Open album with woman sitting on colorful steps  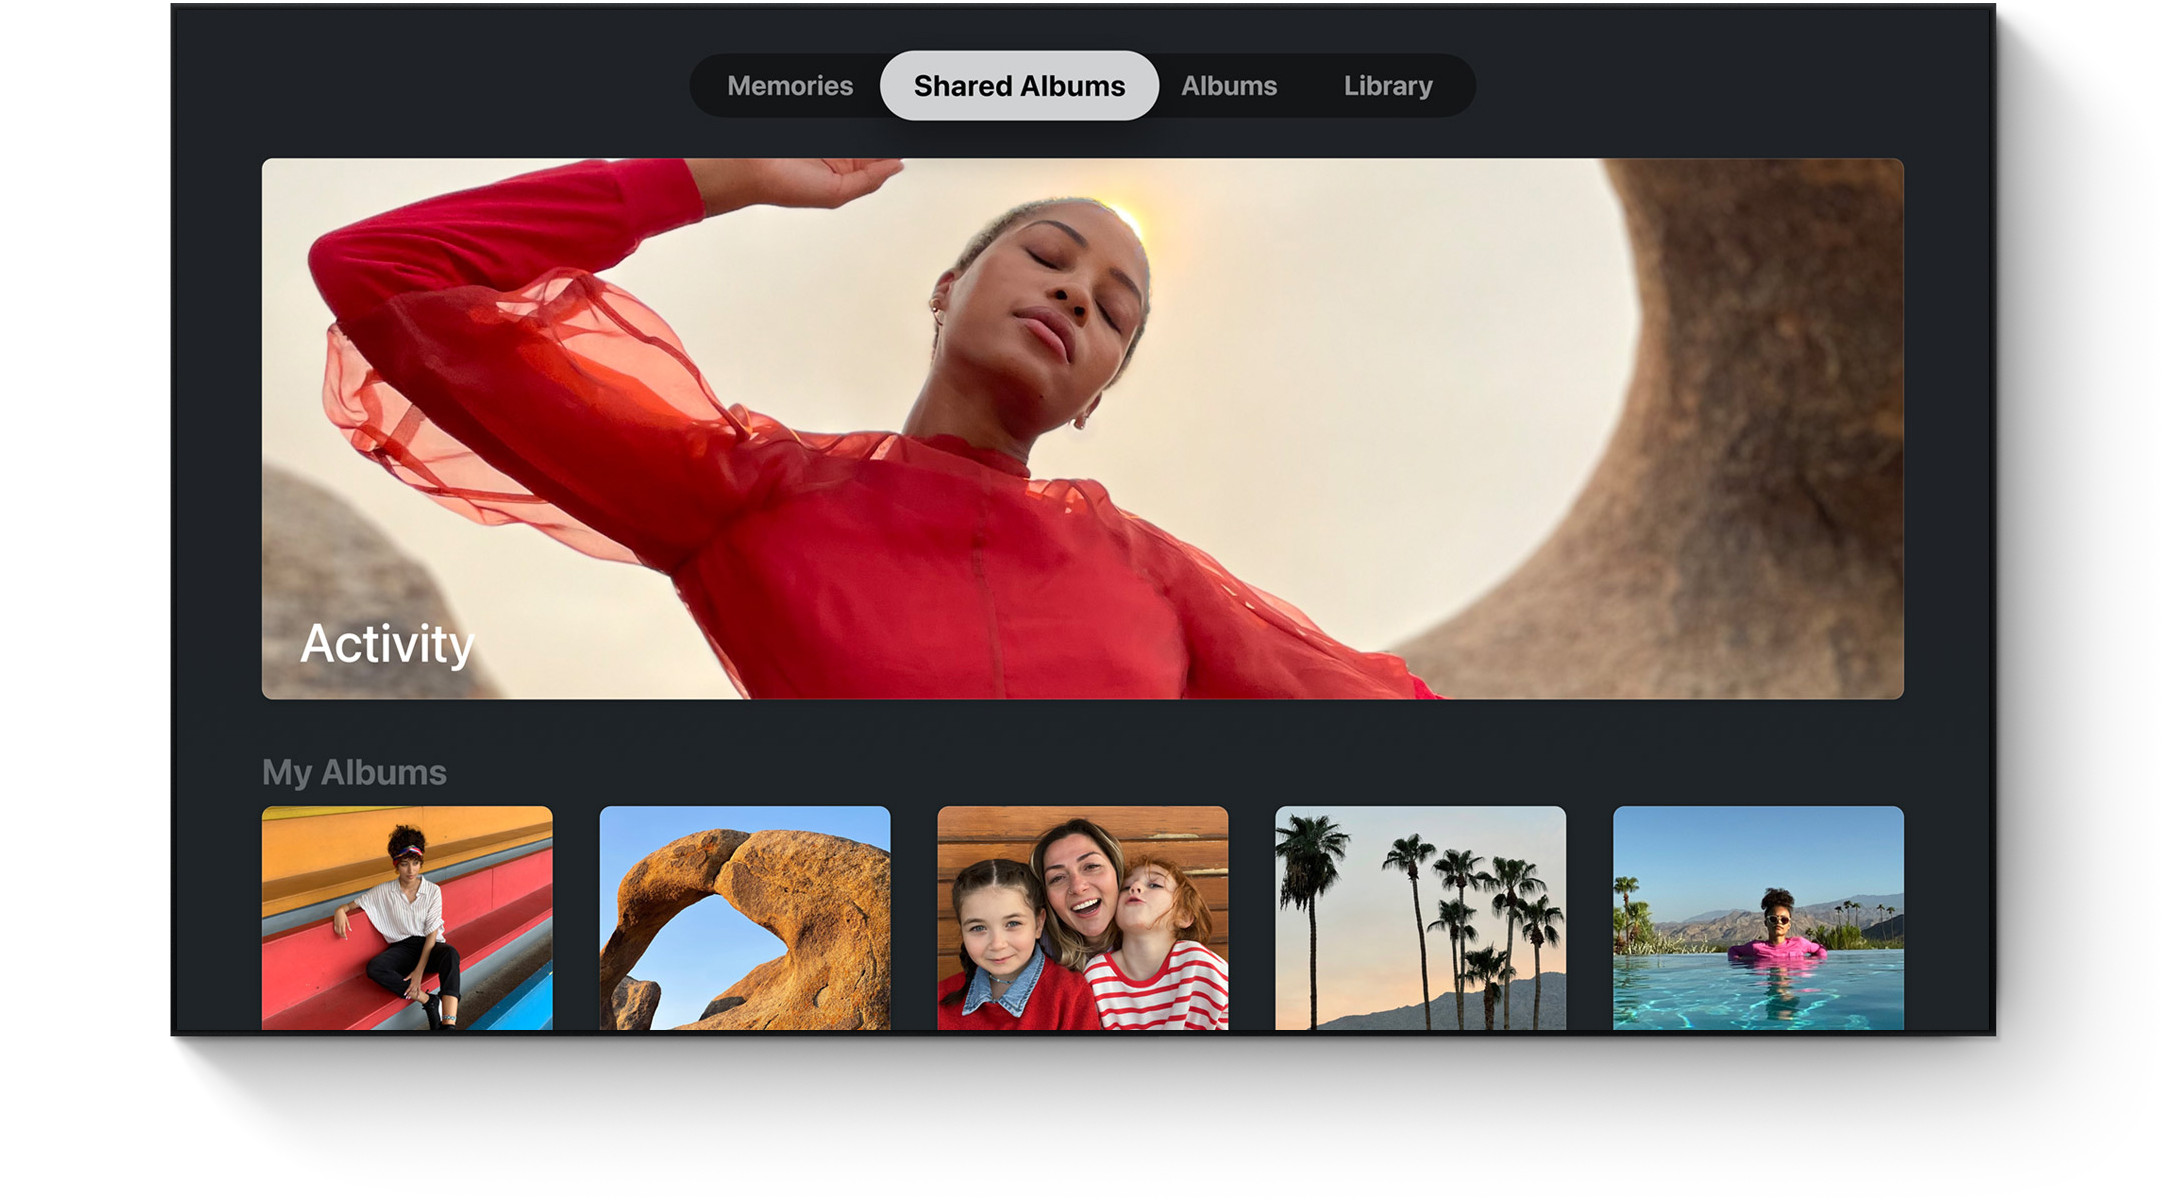[x=407, y=917]
